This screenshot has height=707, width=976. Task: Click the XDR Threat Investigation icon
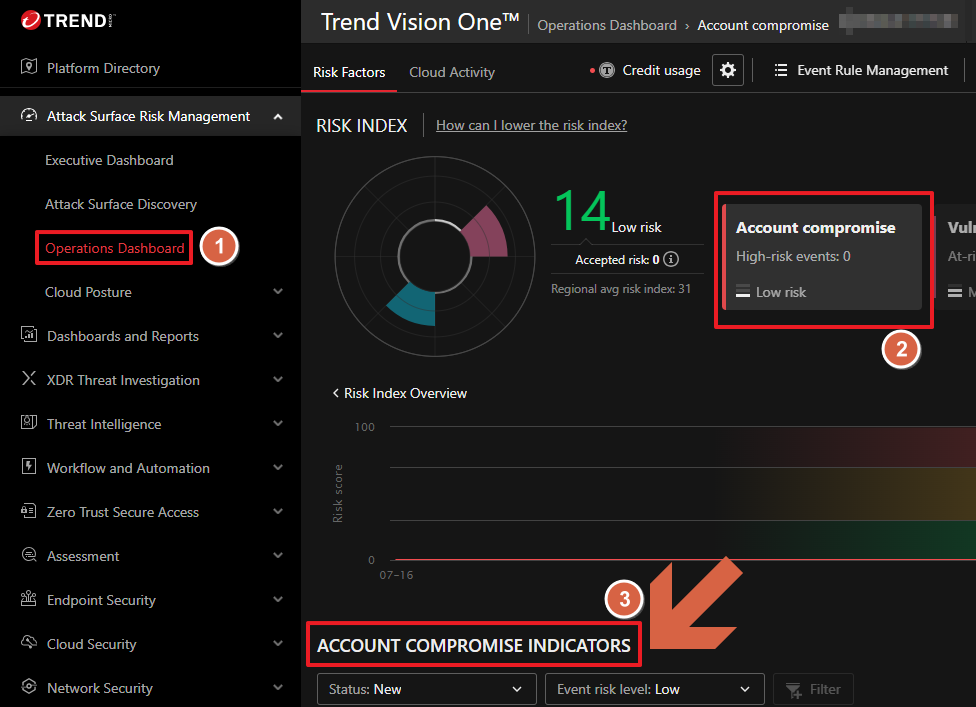(28, 380)
